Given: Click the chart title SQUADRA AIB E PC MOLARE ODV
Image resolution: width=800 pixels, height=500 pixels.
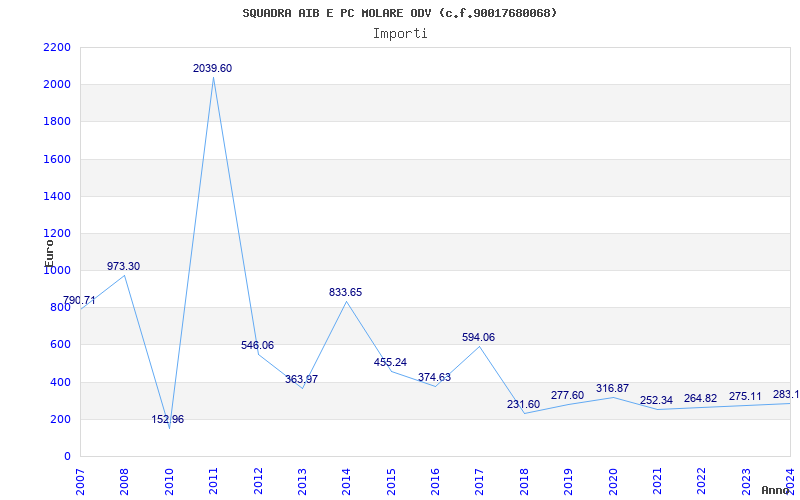Looking at the screenshot, I should (x=400, y=13).
